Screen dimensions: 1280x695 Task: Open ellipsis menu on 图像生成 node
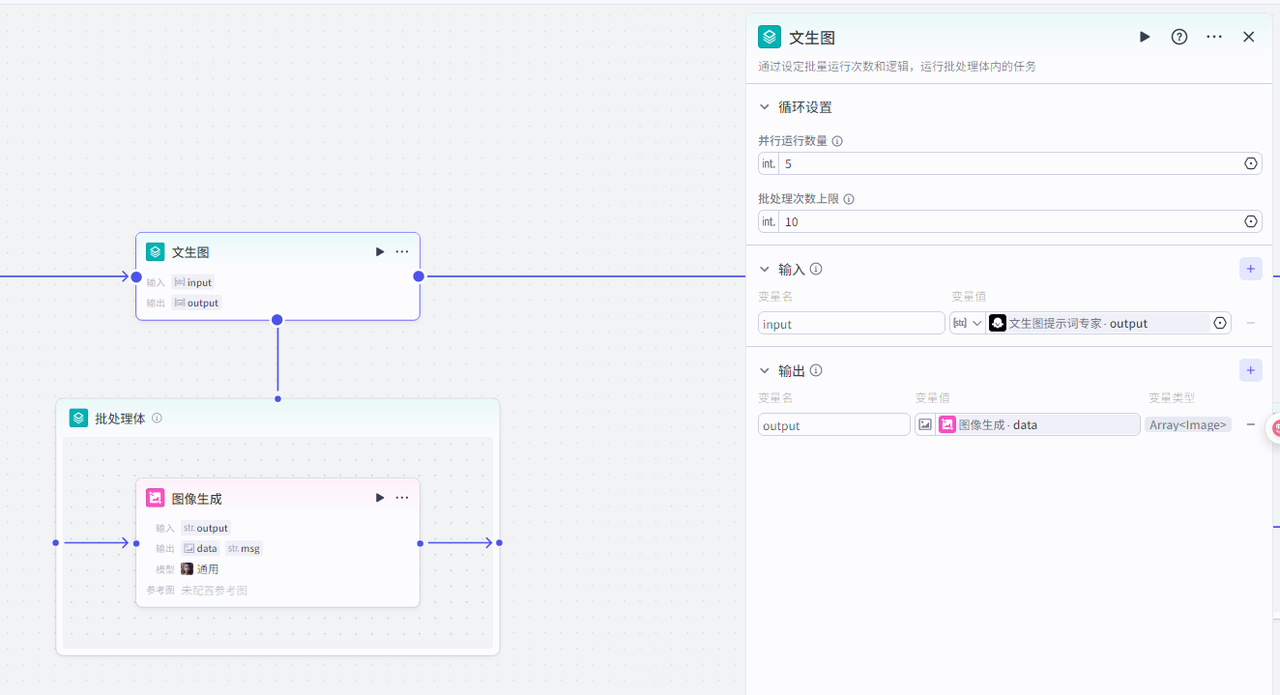coord(402,498)
